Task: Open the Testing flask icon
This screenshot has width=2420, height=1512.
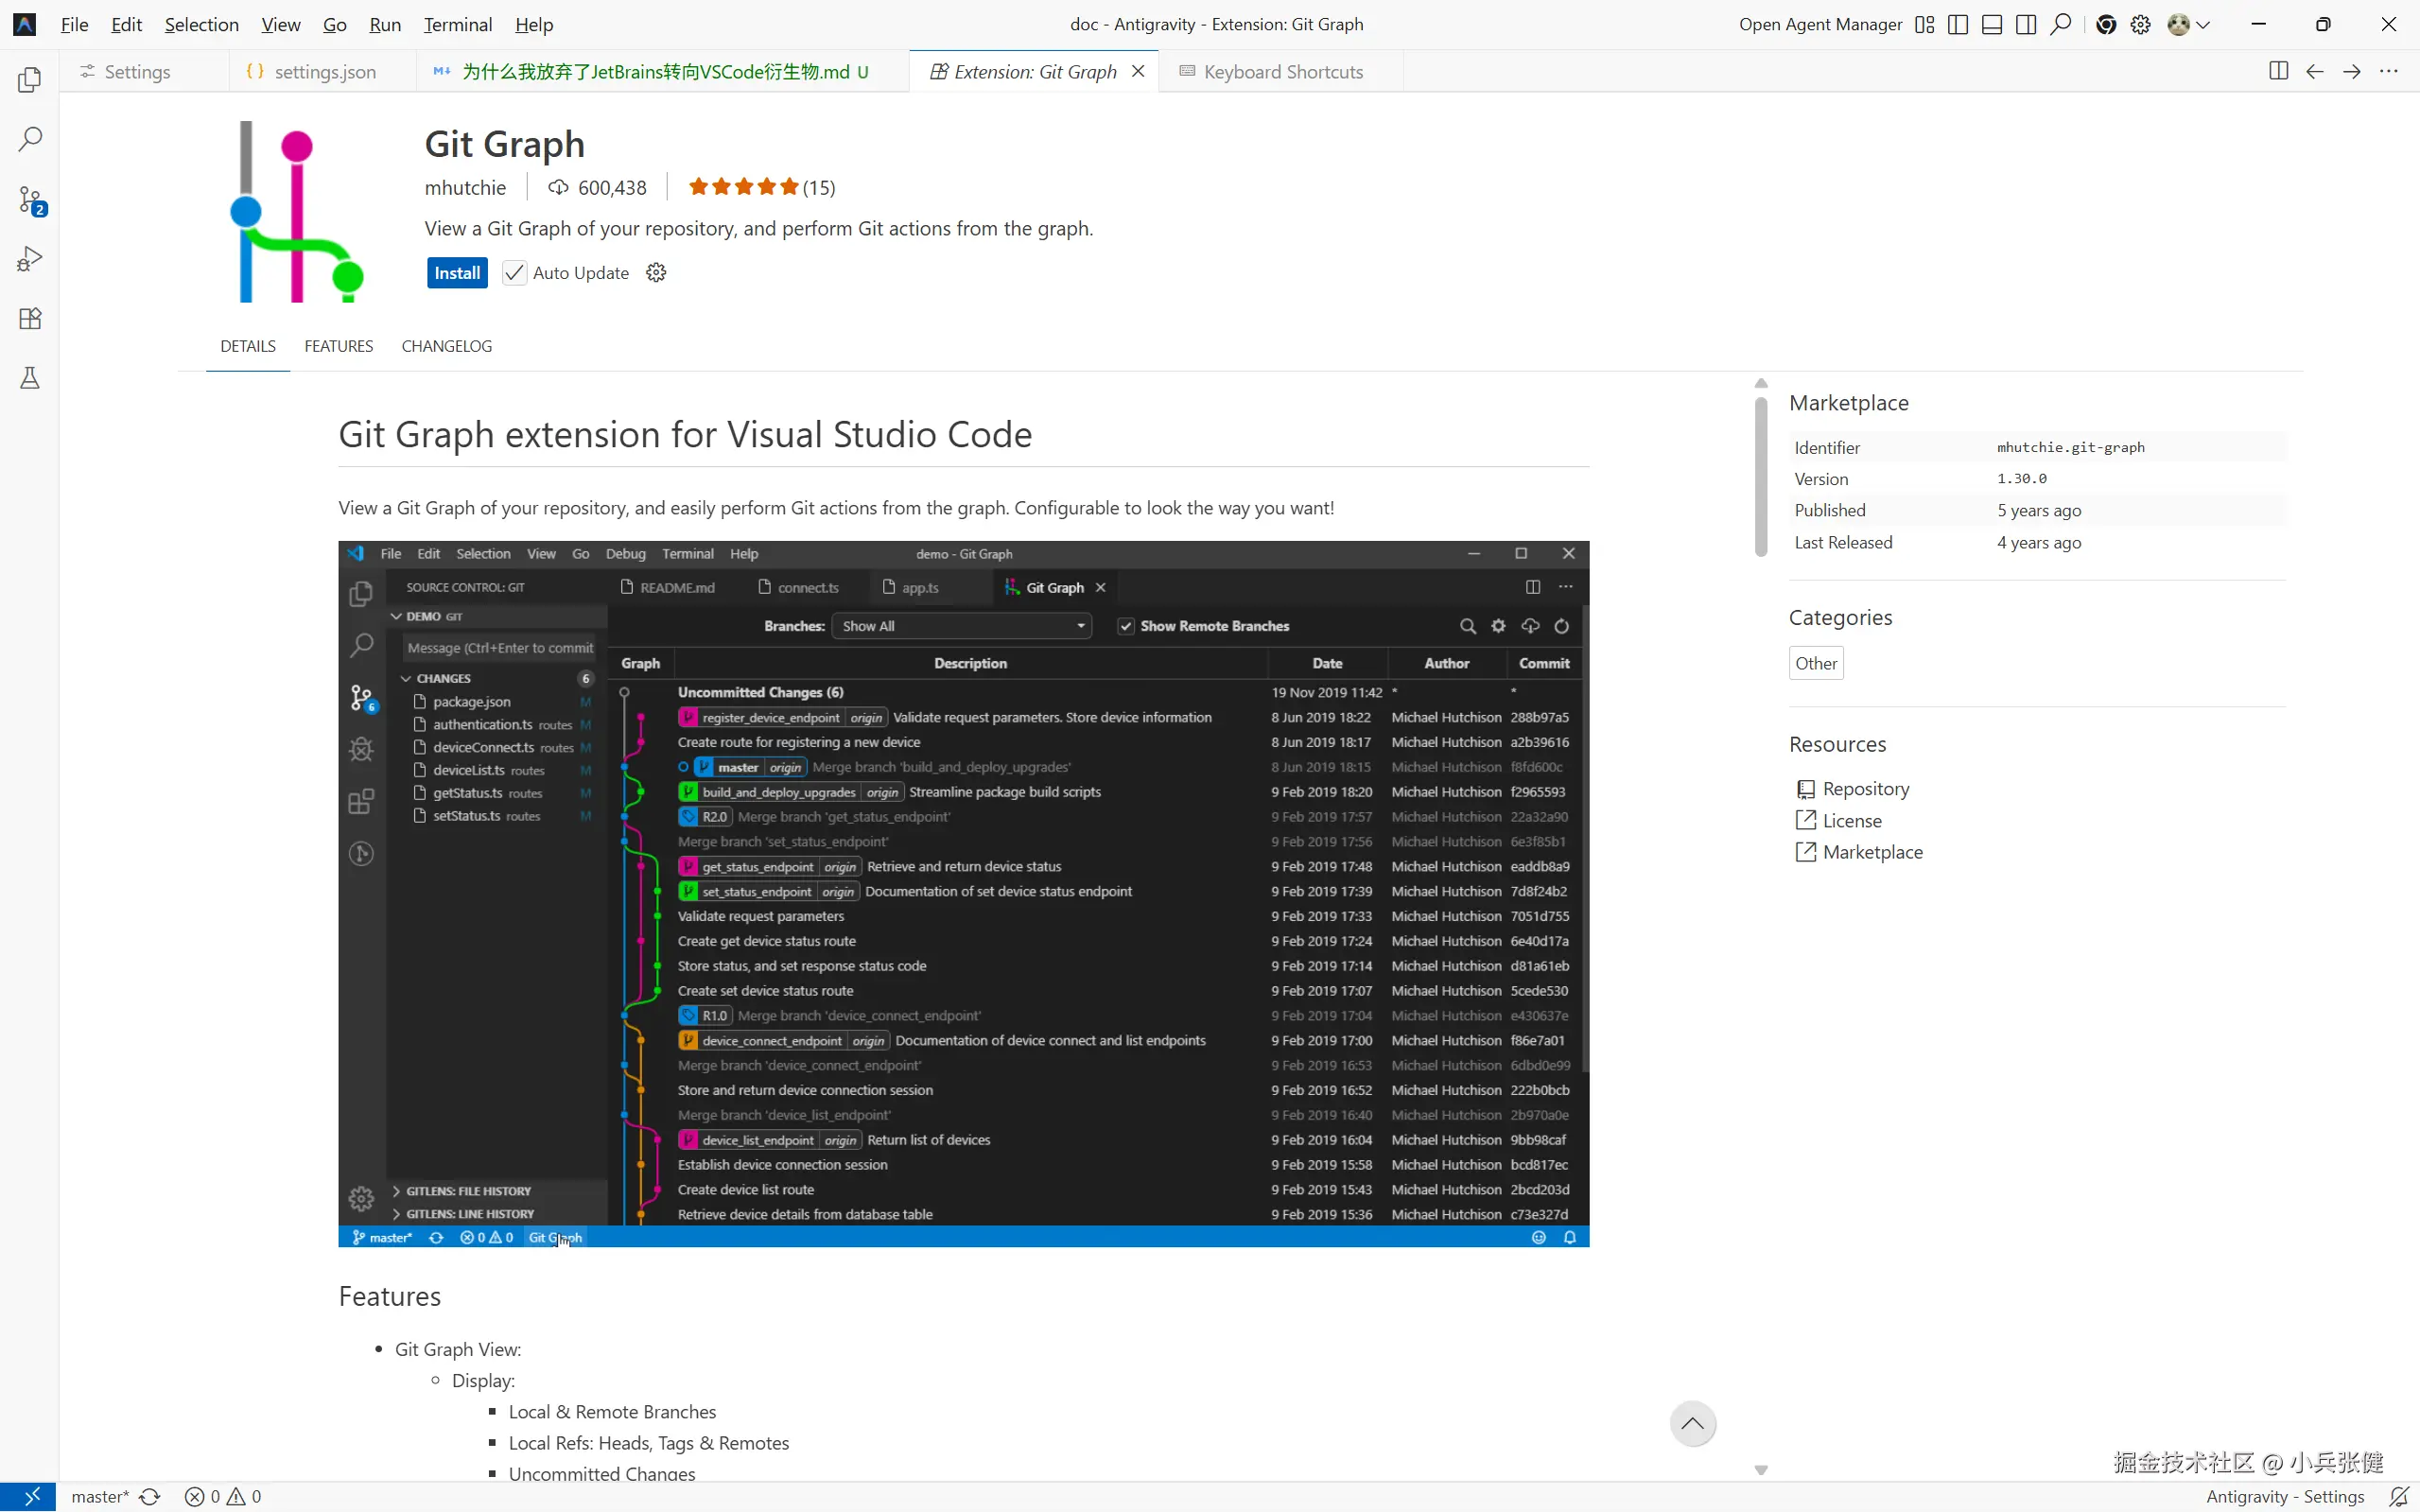Action: tap(30, 378)
